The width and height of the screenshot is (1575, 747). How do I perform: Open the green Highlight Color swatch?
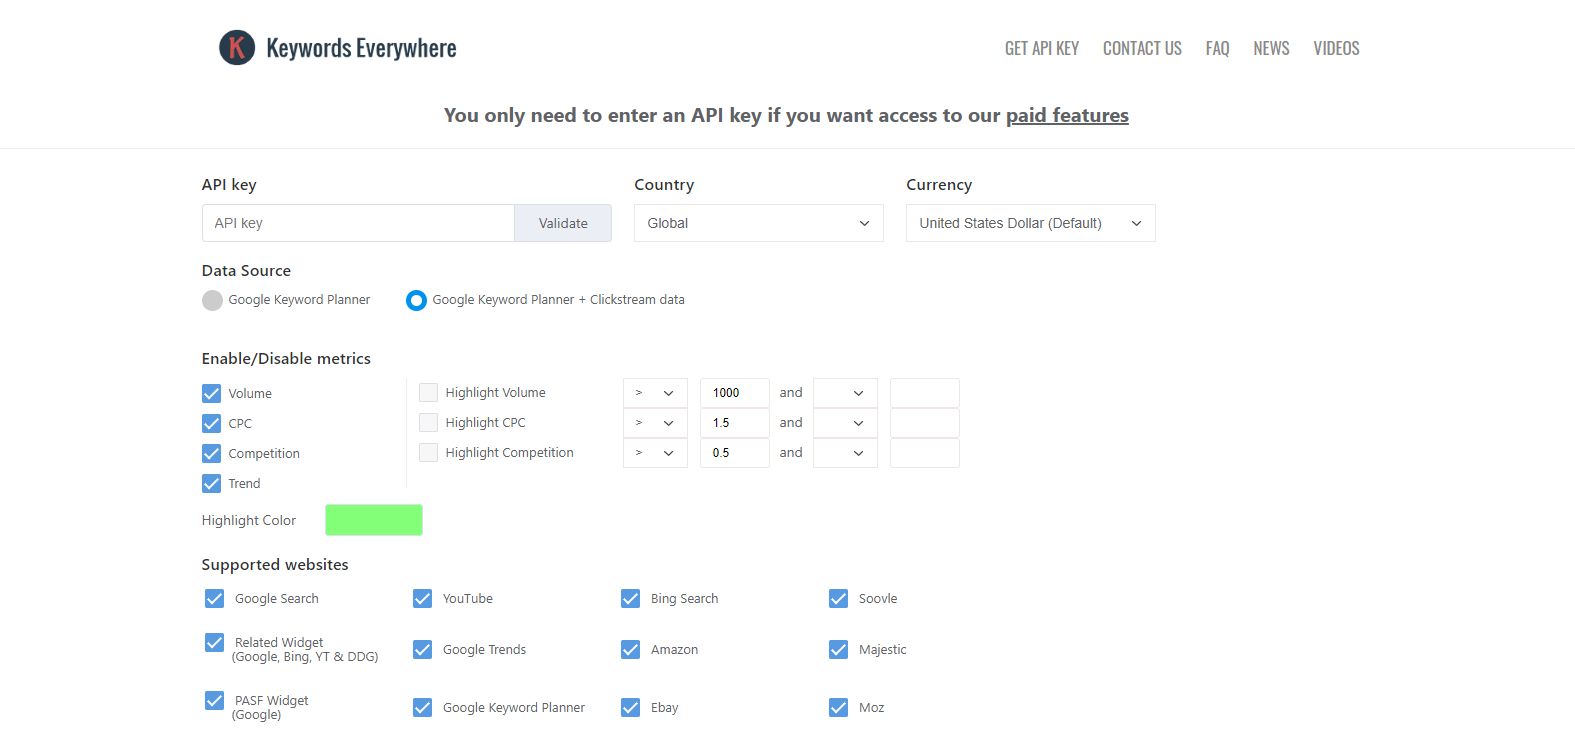click(374, 520)
